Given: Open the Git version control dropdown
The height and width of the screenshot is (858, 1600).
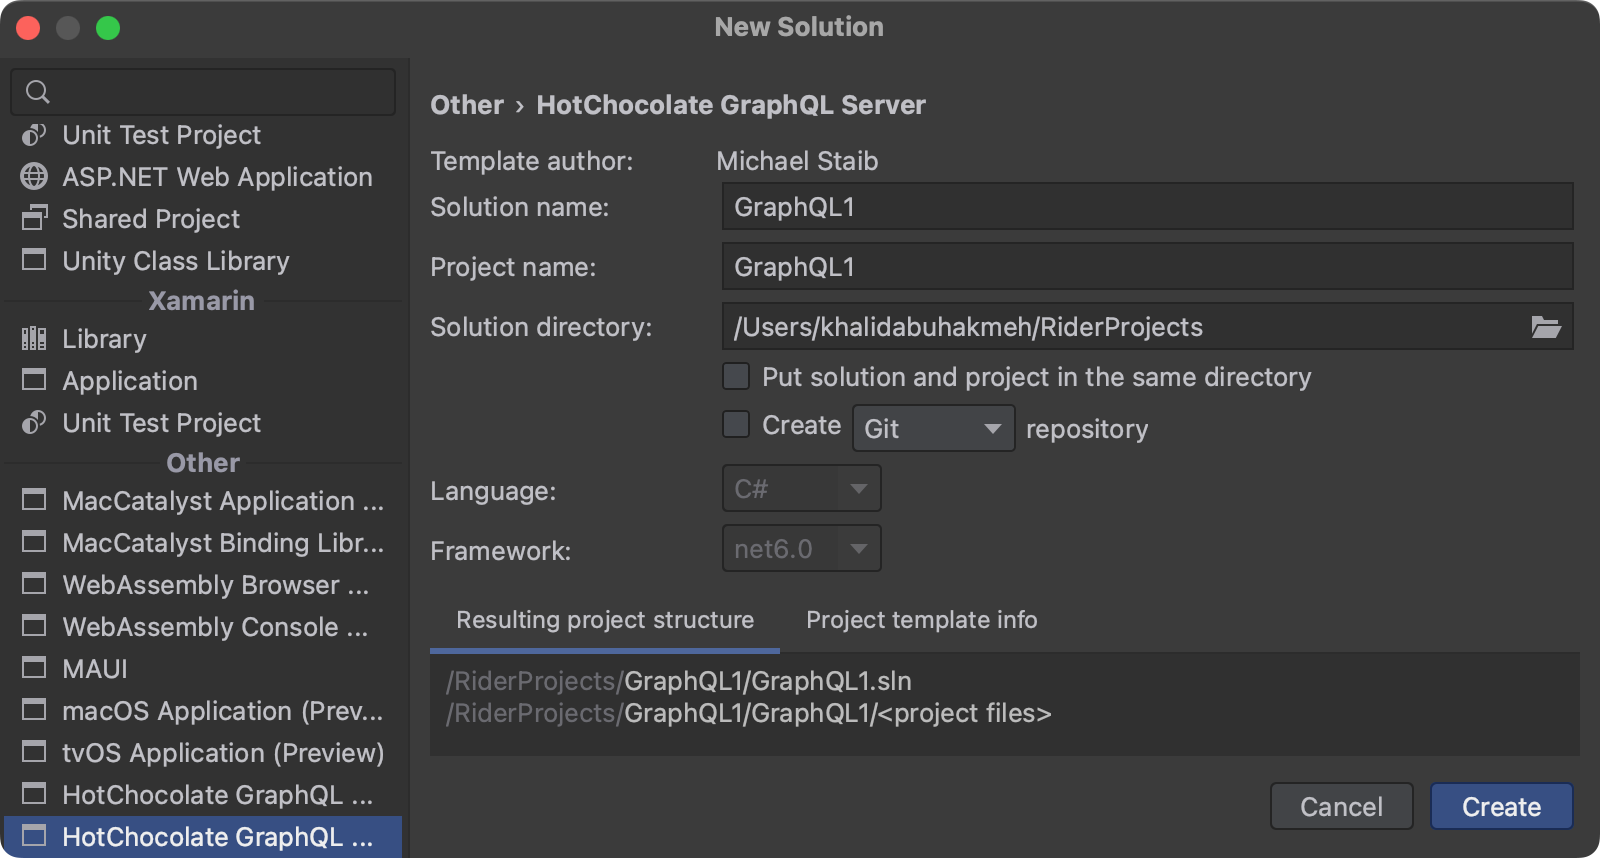Looking at the screenshot, I should 933,428.
